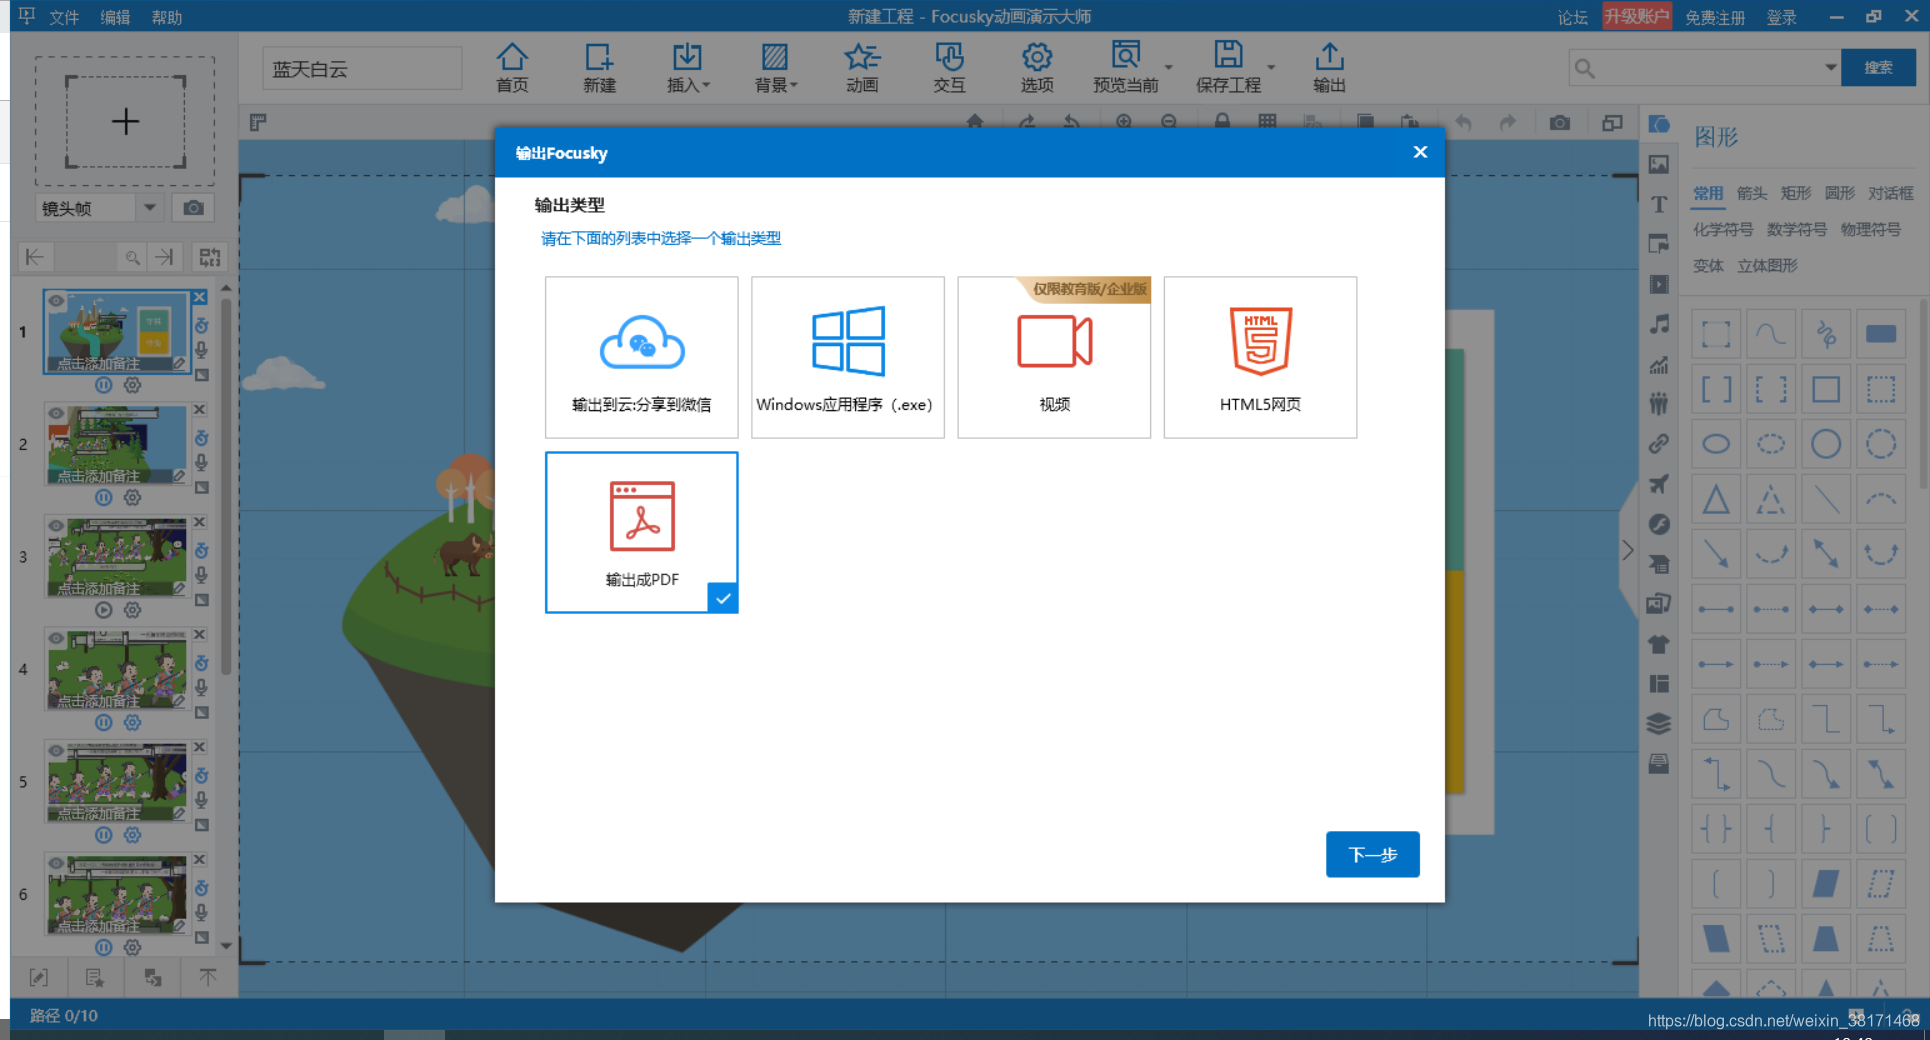Open the 动画 animation editor
Viewport: 1930px width, 1040px height.
click(x=862, y=68)
